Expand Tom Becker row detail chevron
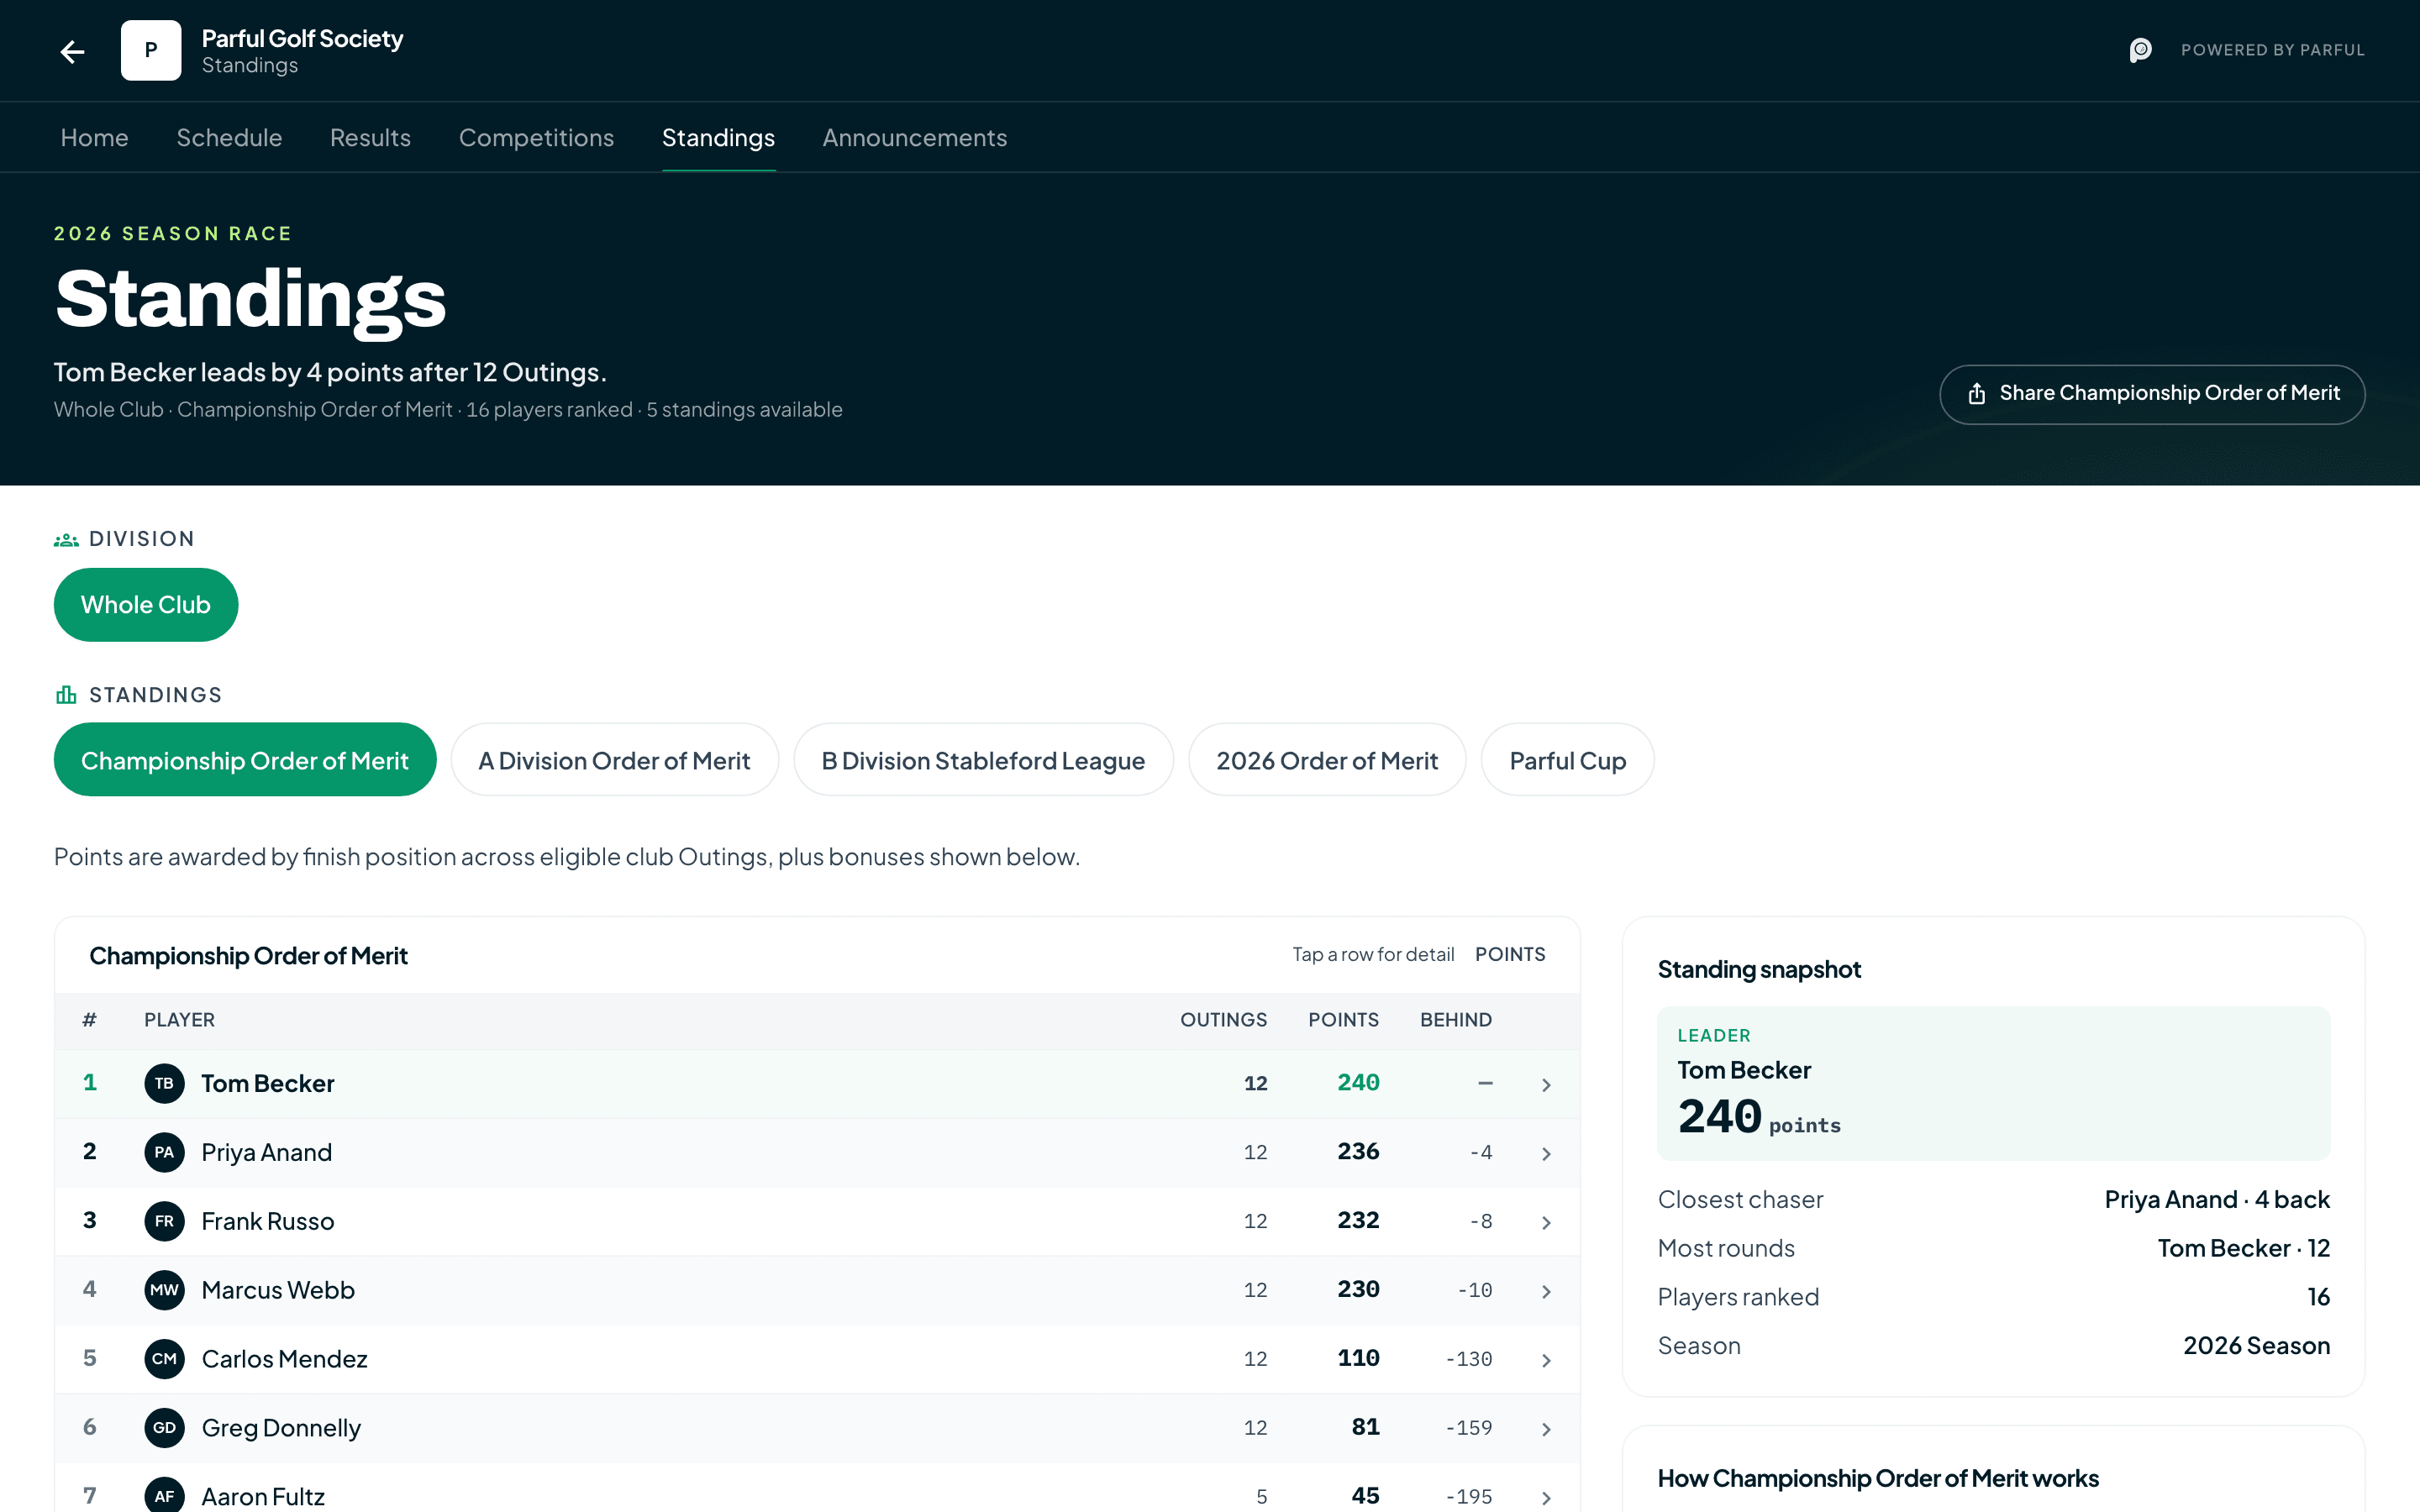The height and width of the screenshot is (1512, 2420). click(1546, 1085)
